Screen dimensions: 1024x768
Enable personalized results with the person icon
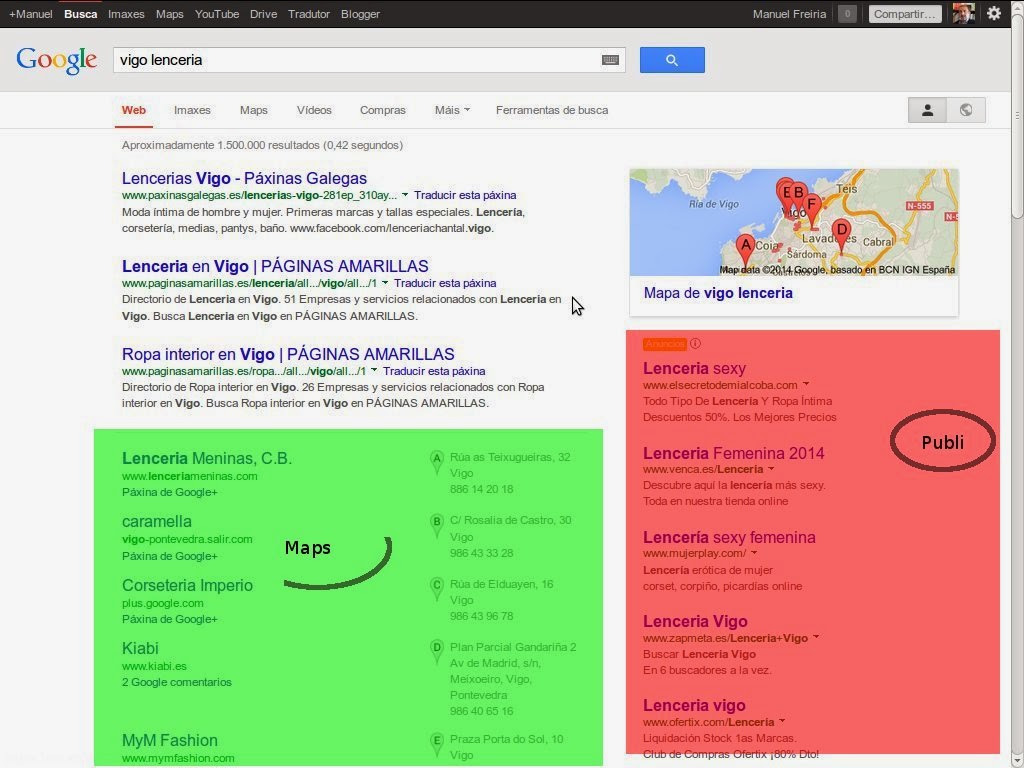pyautogui.click(x=926, y=109)
